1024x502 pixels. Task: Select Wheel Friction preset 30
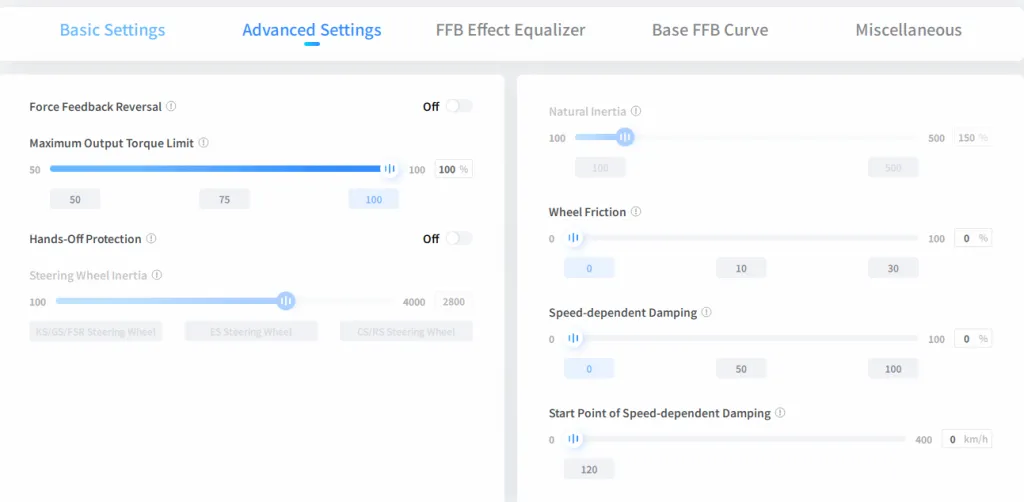(892, 268)
